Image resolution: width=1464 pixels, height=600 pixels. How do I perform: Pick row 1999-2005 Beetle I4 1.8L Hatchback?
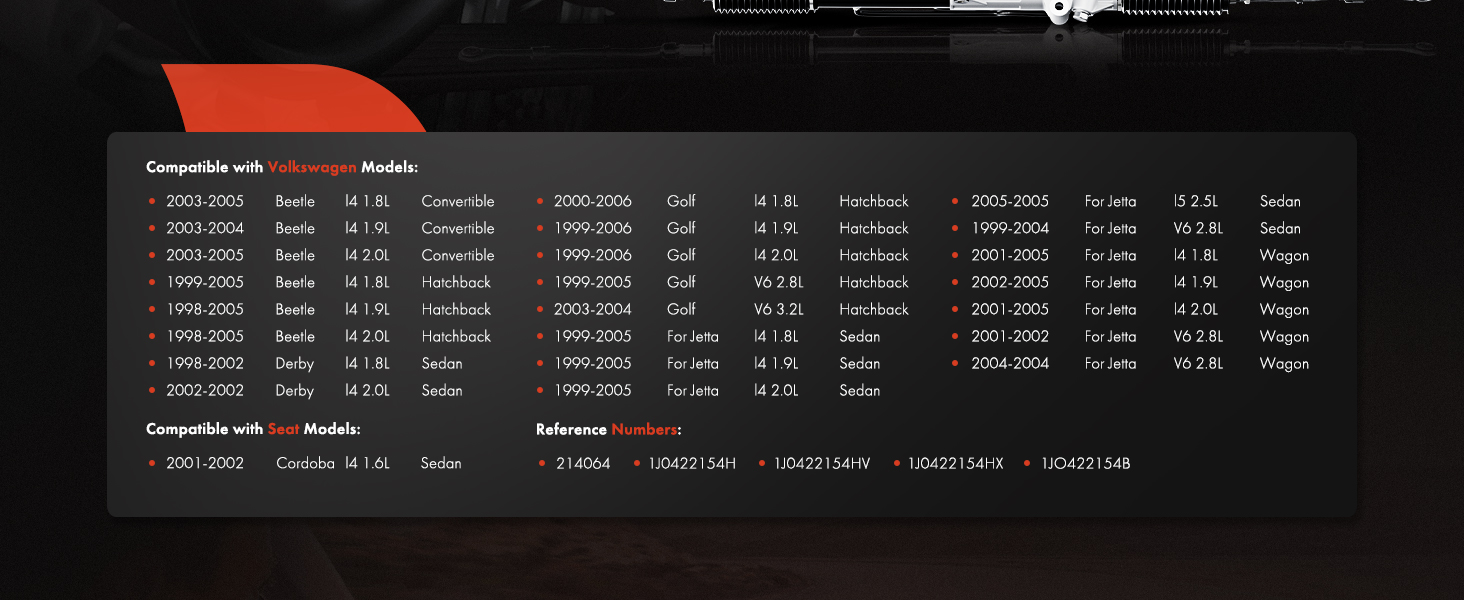click(x=320, y=282)
